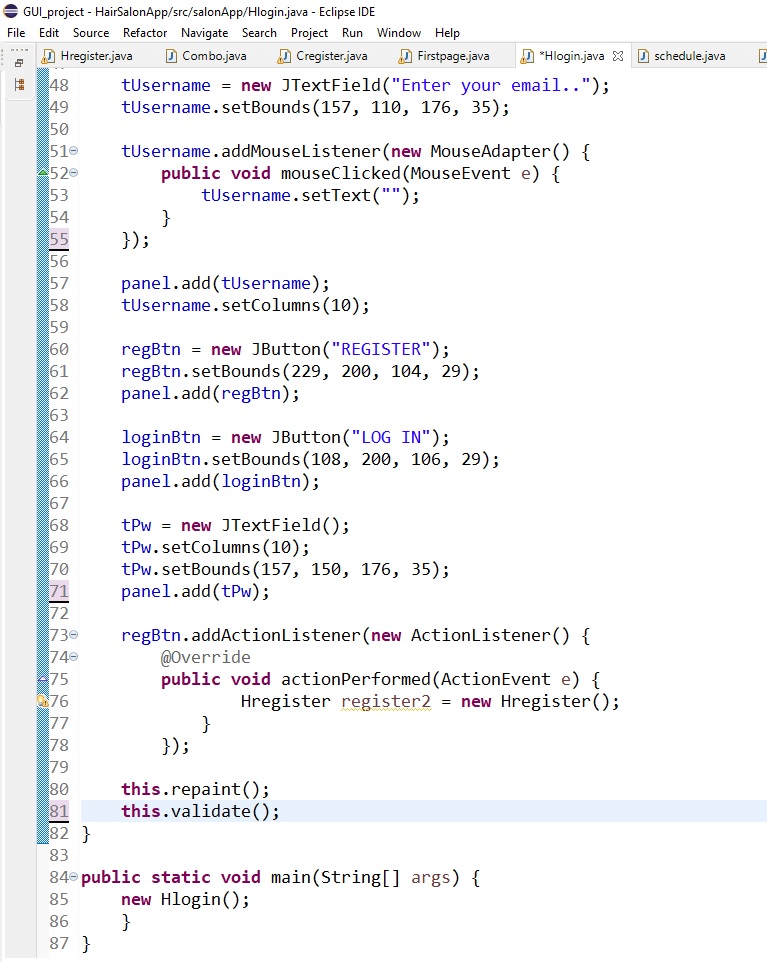The image size is (767, 962).
Task: Collapse the main method fold at line 84
Action: pos(74,877)
